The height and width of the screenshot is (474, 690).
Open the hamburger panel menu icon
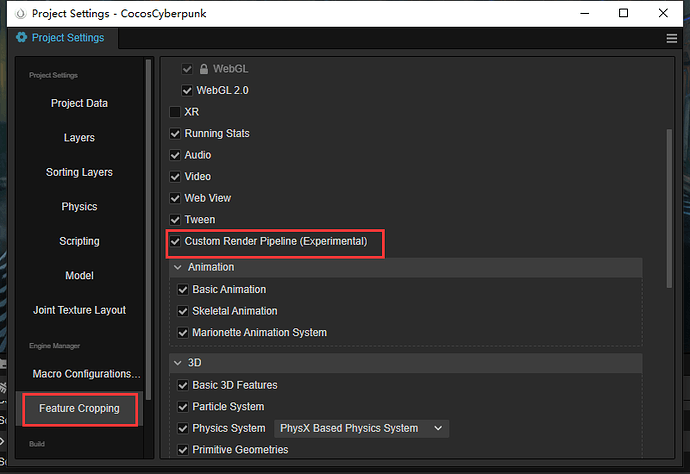[x=672, y=38]
